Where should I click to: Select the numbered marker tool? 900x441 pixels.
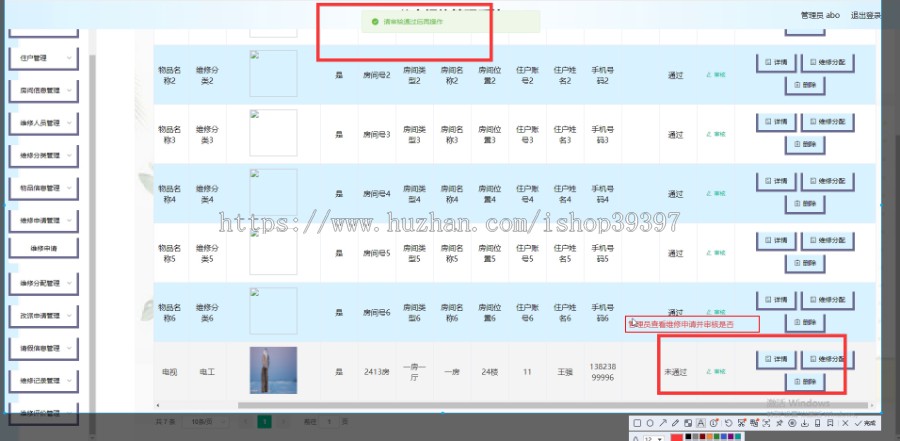tap(714, 423)
